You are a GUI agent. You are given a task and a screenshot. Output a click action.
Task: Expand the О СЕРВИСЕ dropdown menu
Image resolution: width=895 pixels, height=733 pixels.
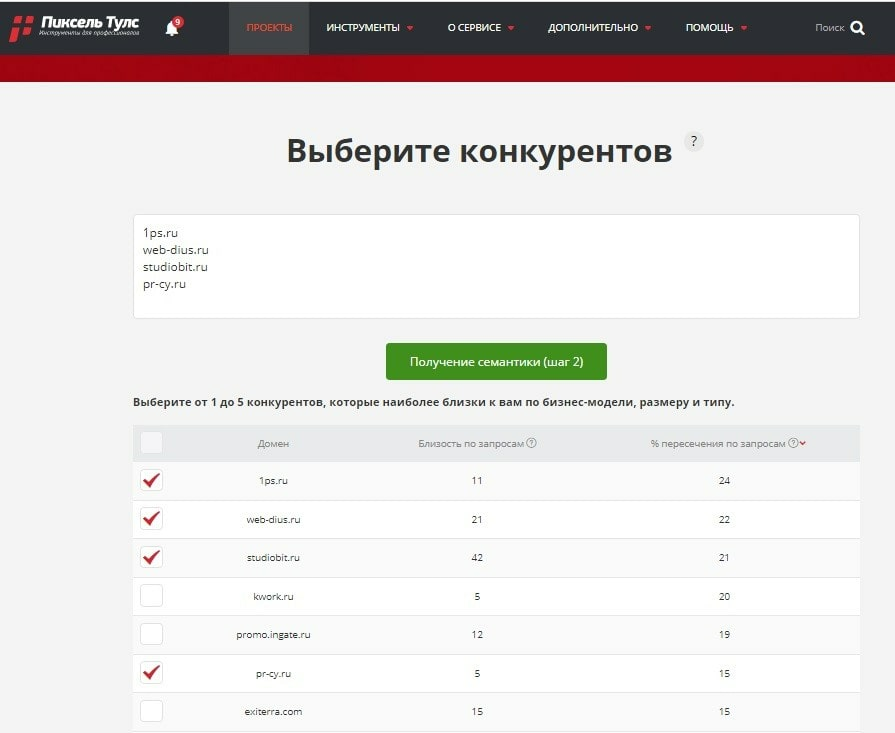click(481, 27)
